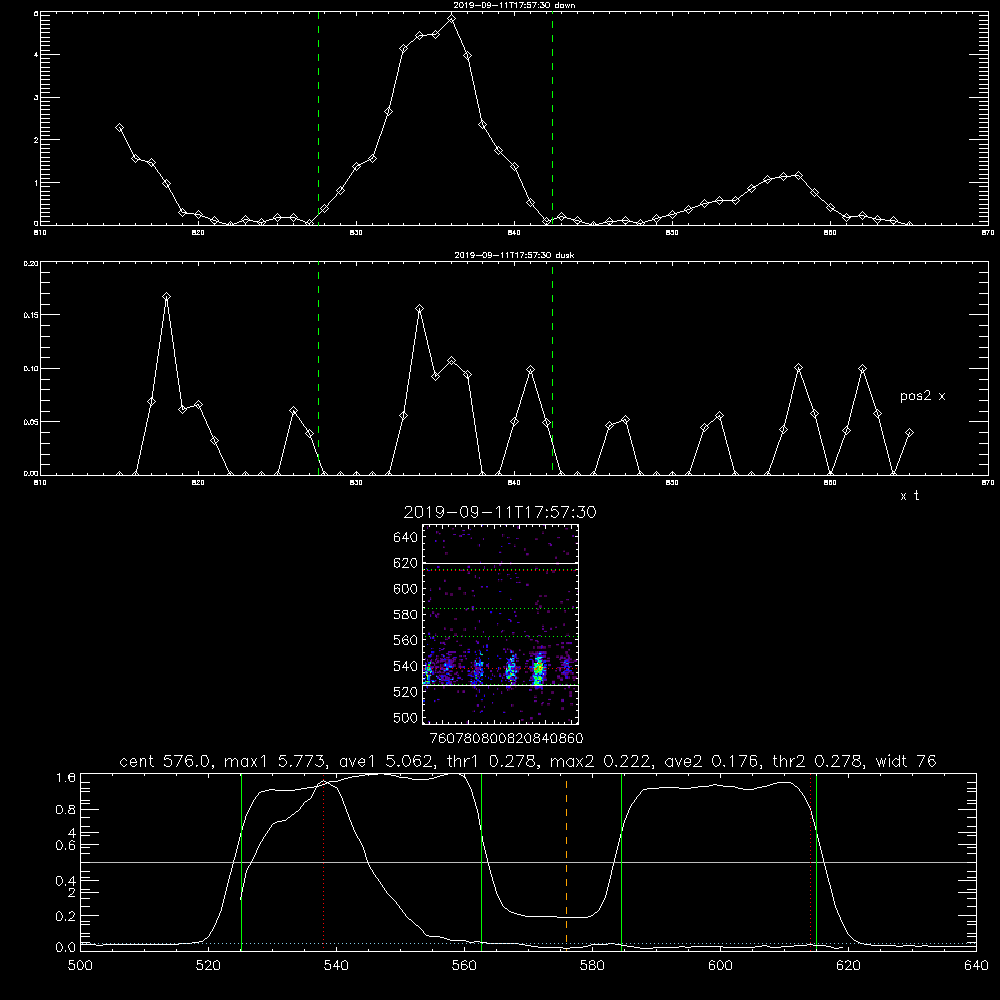Viewport: 1000px width, 1000px height.
Task: Select right green dashed line in dusk plot
Action: [x=552, y=368]
